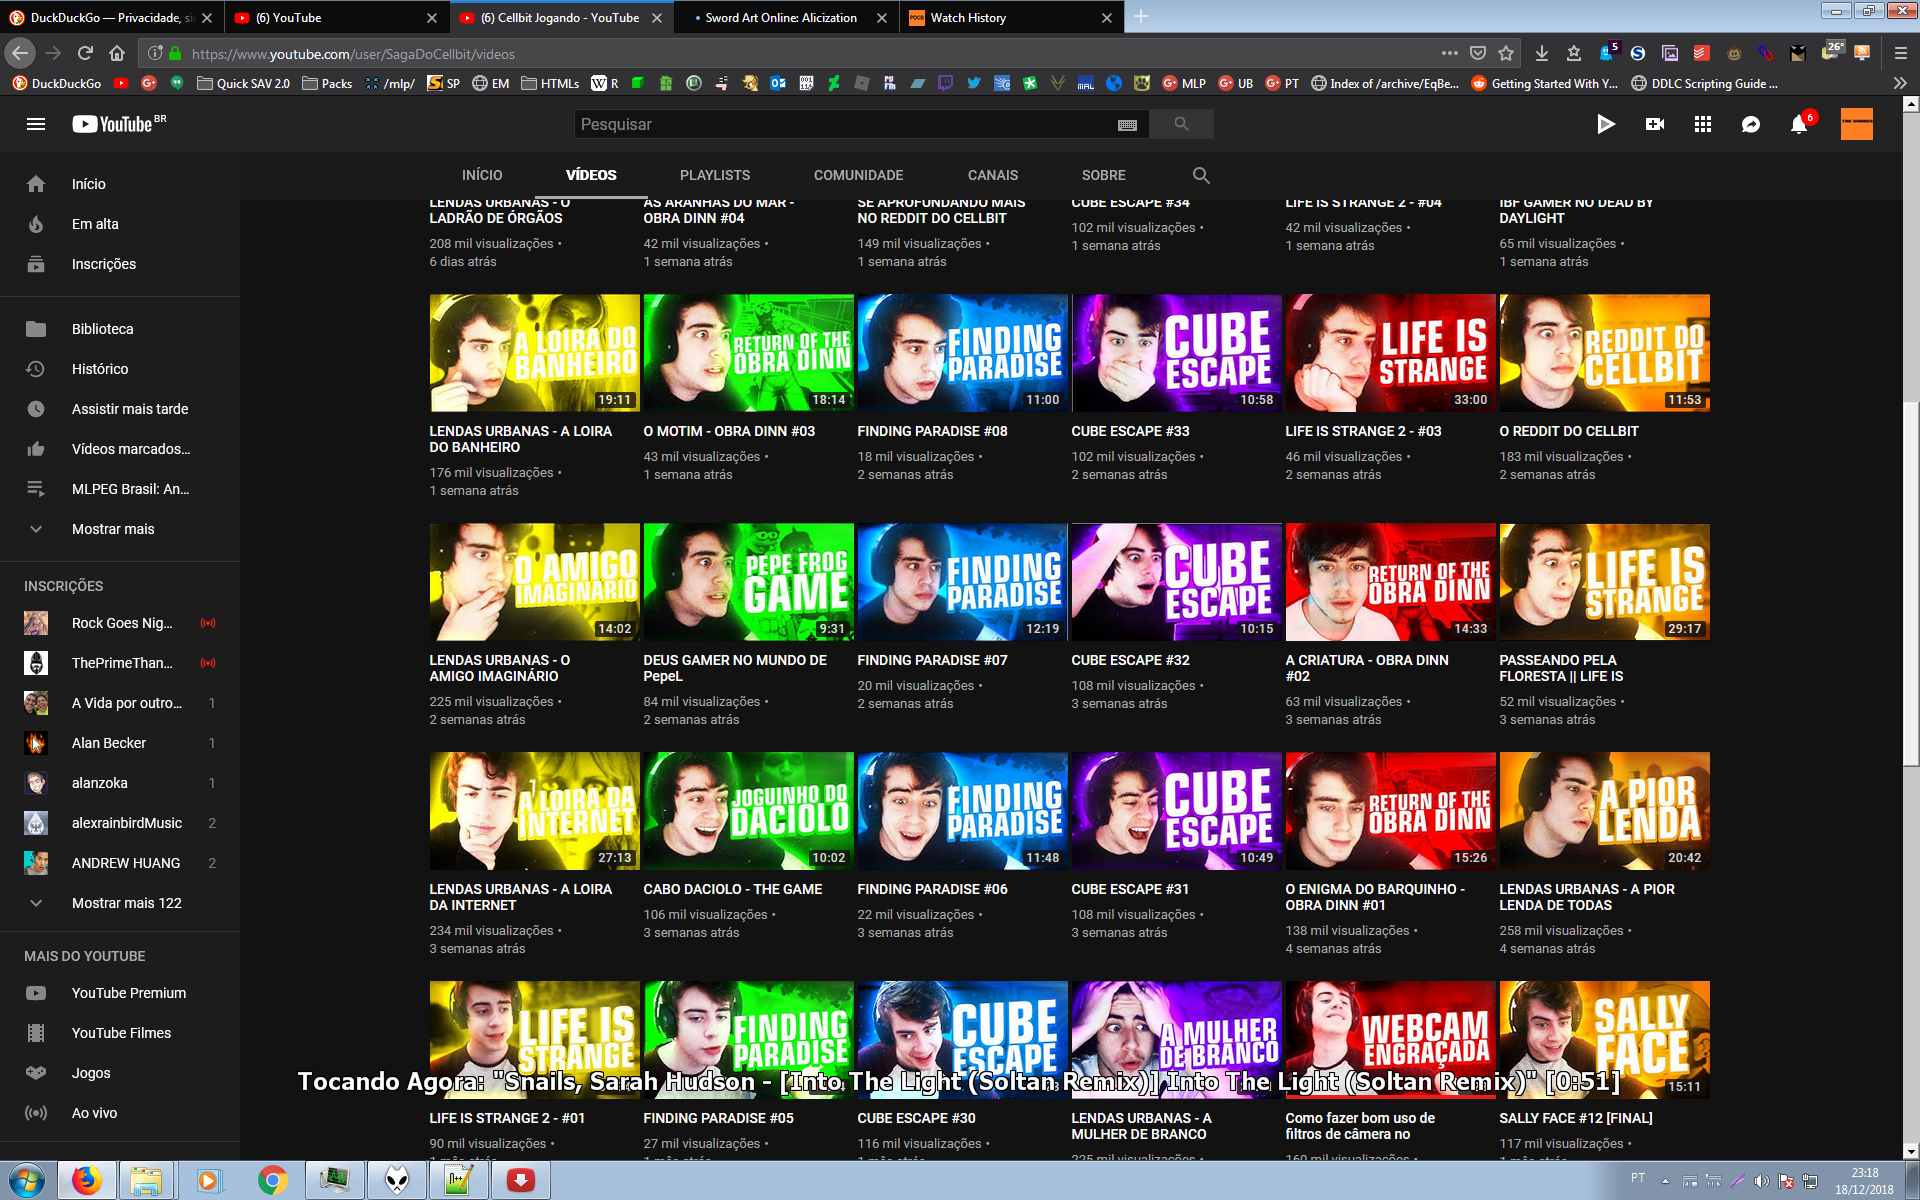Toggle the hamburger guide menu
1920x1200 pixels.
pyautogui.click(x=36, y=124)
